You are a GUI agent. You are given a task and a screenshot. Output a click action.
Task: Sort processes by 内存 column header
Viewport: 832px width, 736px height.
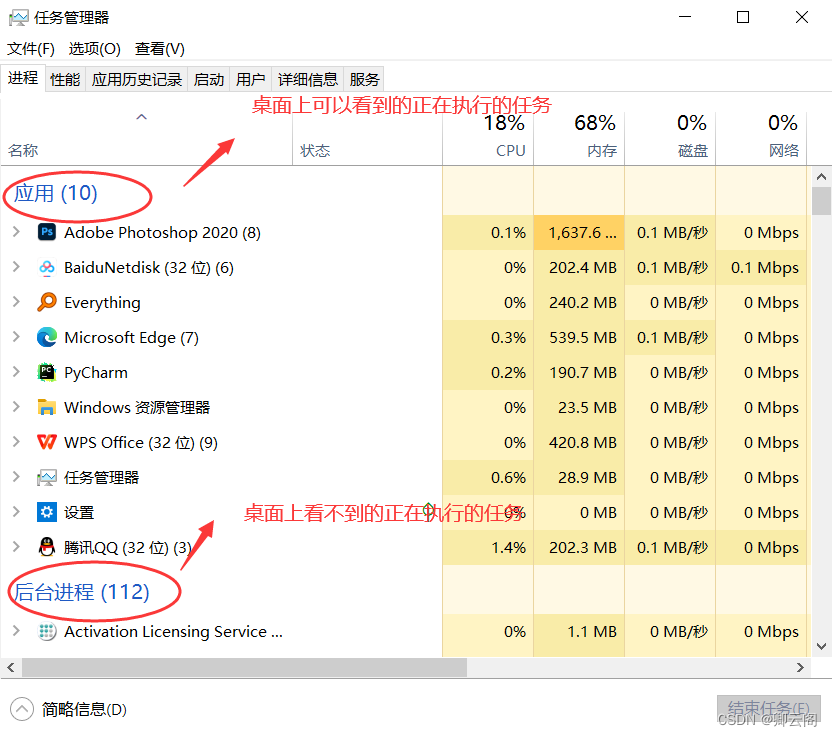(579, 138)
